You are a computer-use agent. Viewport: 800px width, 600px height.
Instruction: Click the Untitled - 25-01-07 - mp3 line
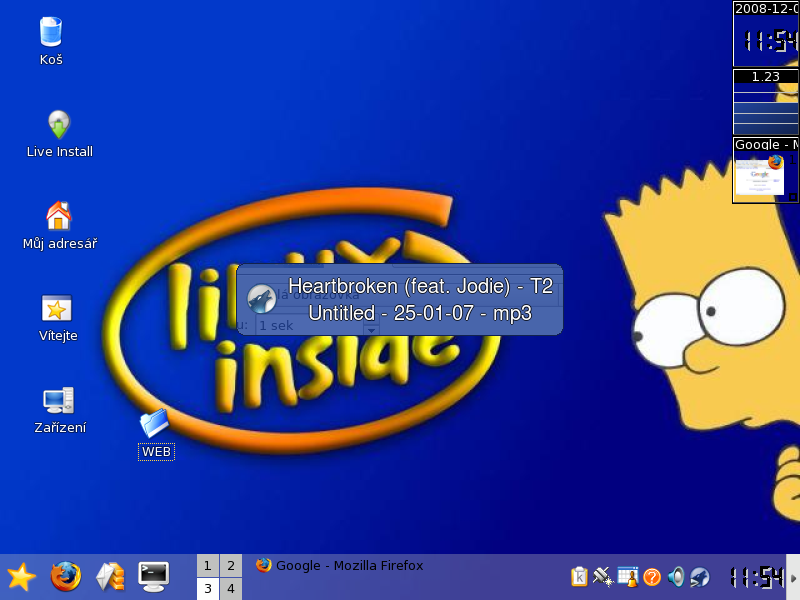pos(420,313)
